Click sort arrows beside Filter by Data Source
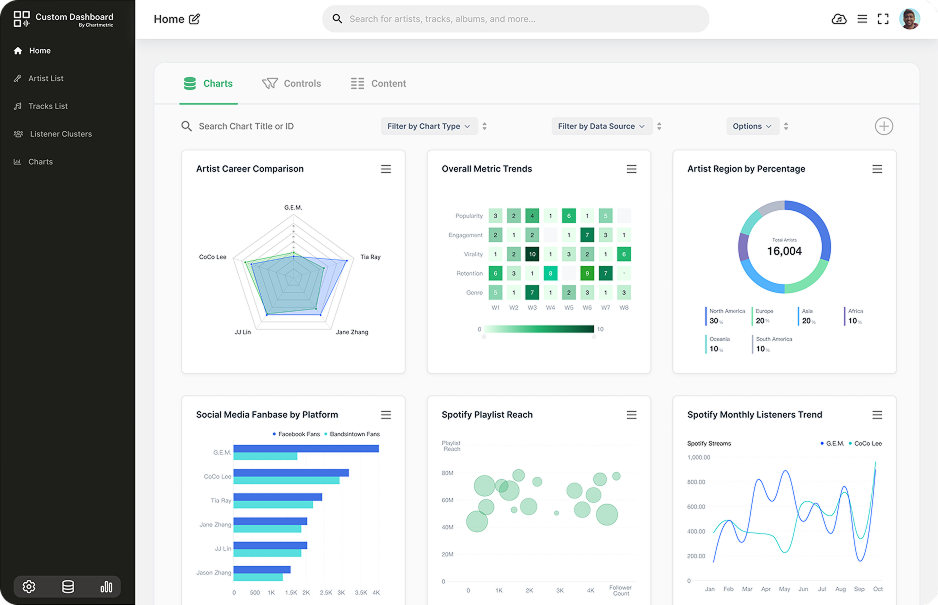The height and width of the screenshot is (605, 938). [x=659, y=126]
